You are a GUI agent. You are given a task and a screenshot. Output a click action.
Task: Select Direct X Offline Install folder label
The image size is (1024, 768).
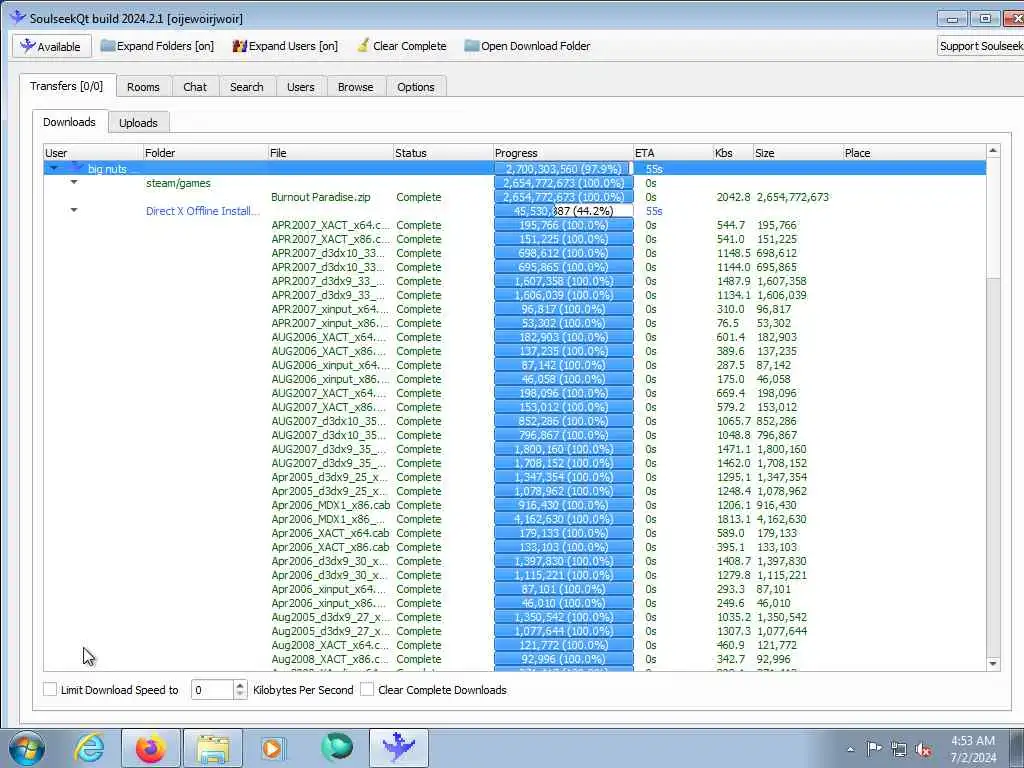coord(202,211)
